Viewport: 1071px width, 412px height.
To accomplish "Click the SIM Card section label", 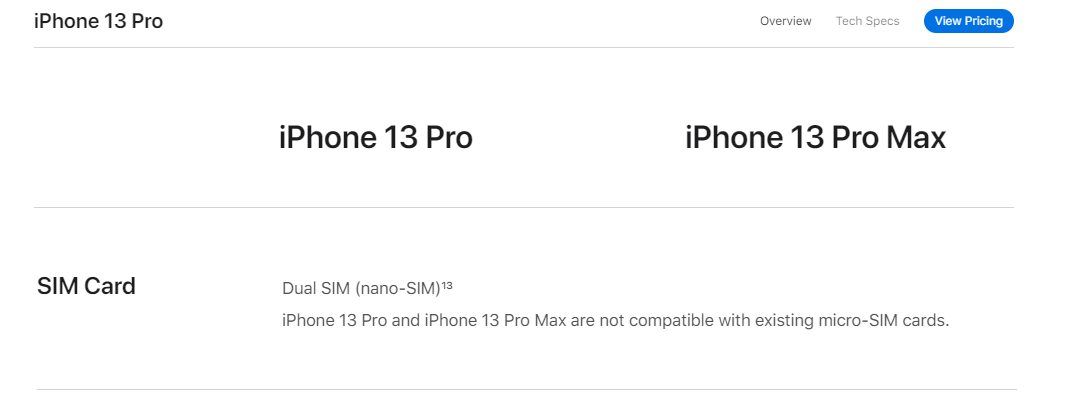I will coord(86,286).
